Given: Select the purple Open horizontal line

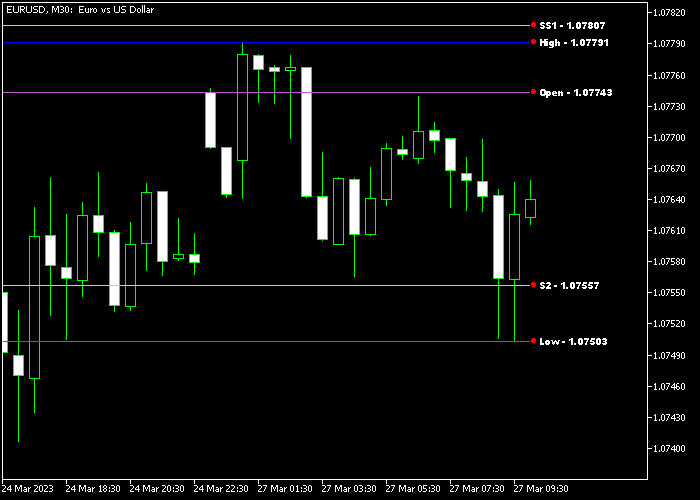Looking at the screenshot, I should (266, 92).
